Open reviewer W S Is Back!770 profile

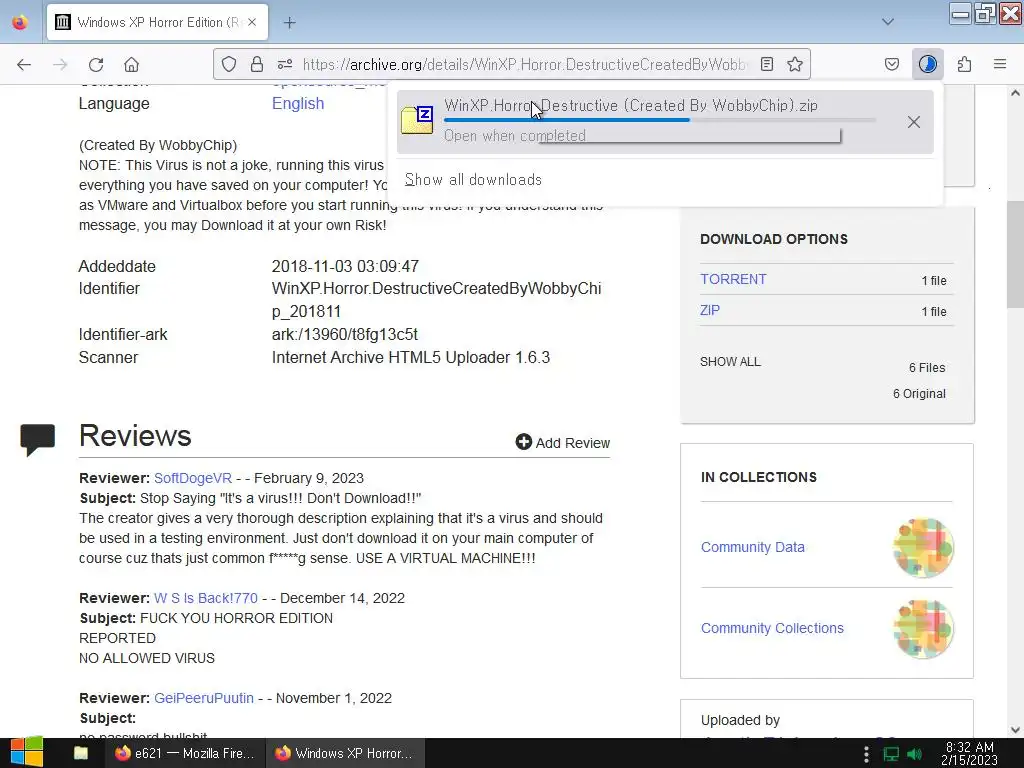point(206,598)
